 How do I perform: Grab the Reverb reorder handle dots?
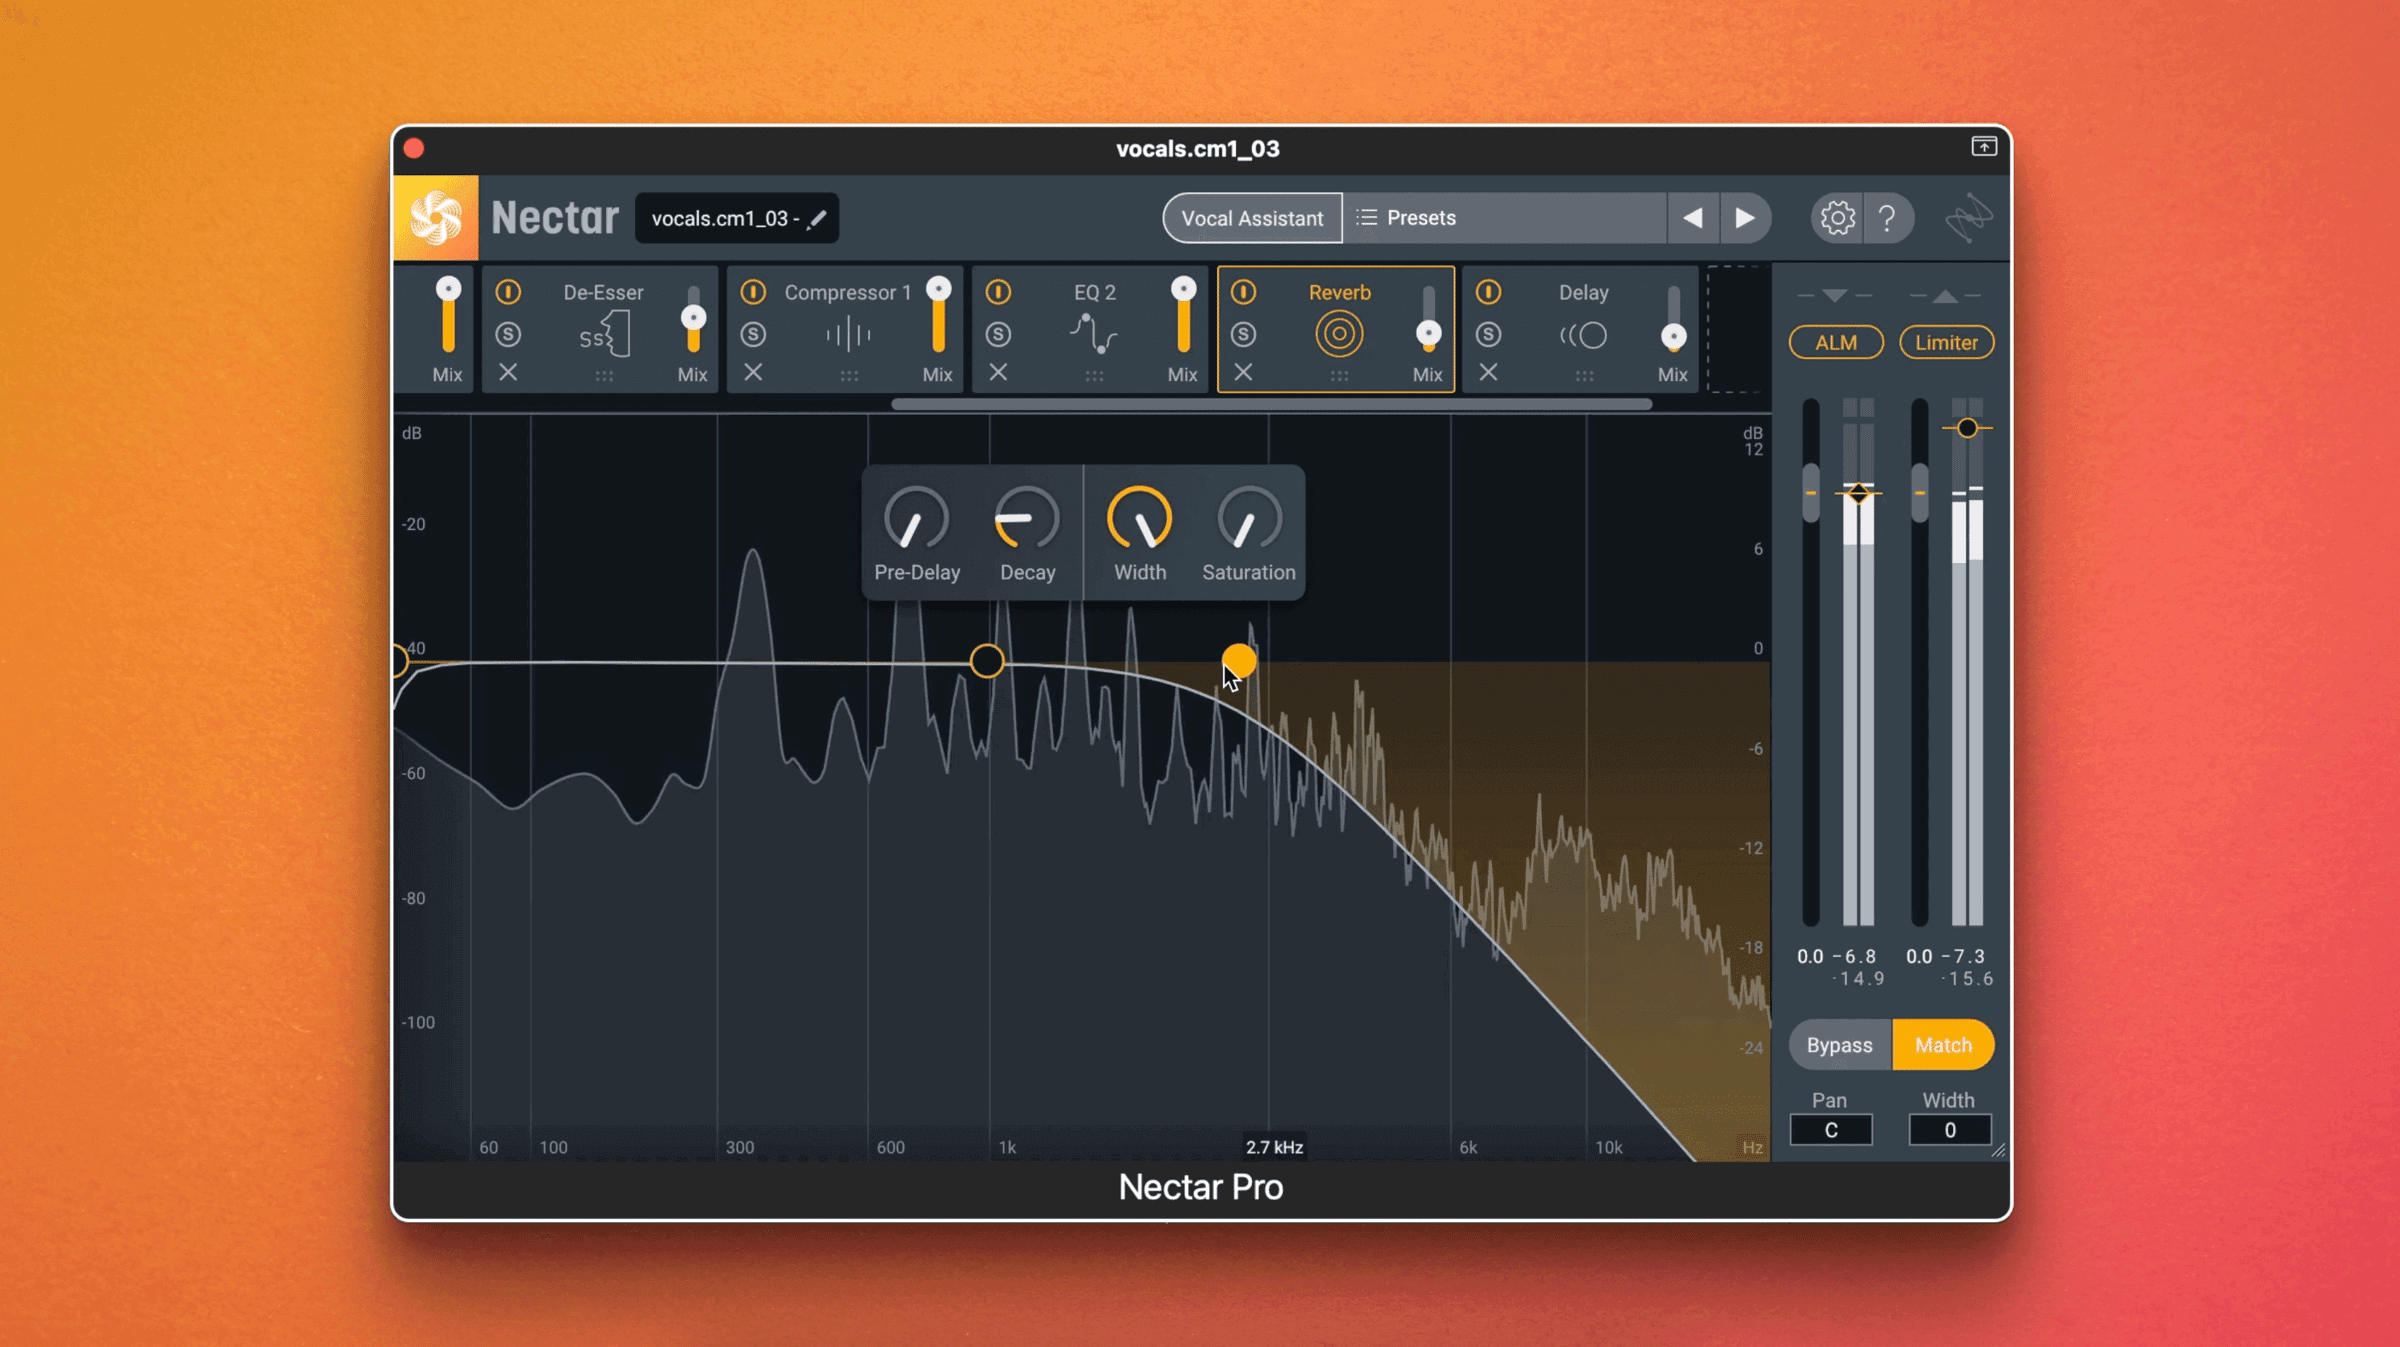tap(1339, 376)
